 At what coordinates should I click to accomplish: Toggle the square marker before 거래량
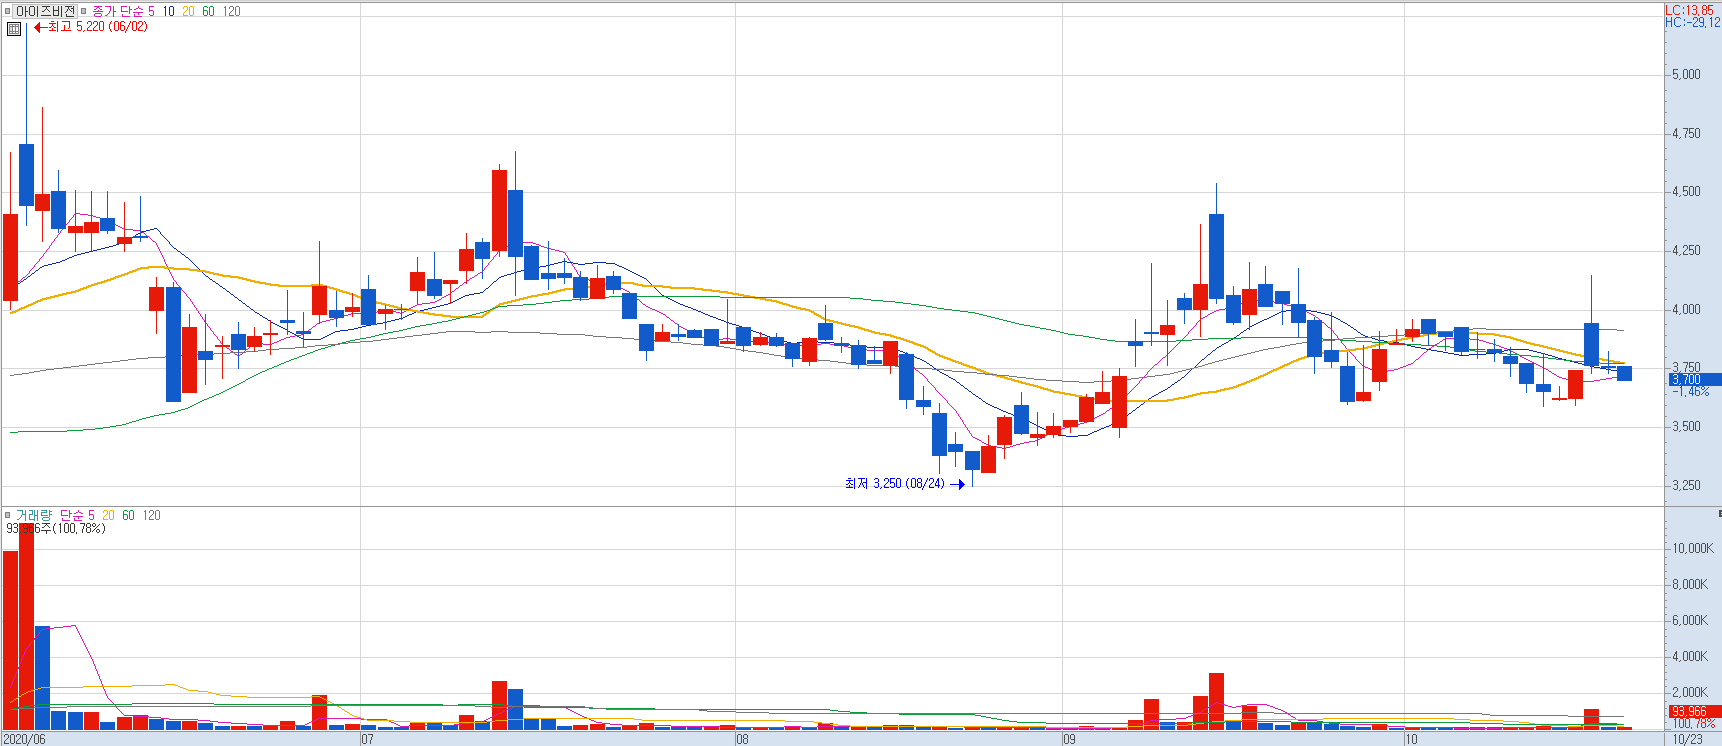click(7, 516)
